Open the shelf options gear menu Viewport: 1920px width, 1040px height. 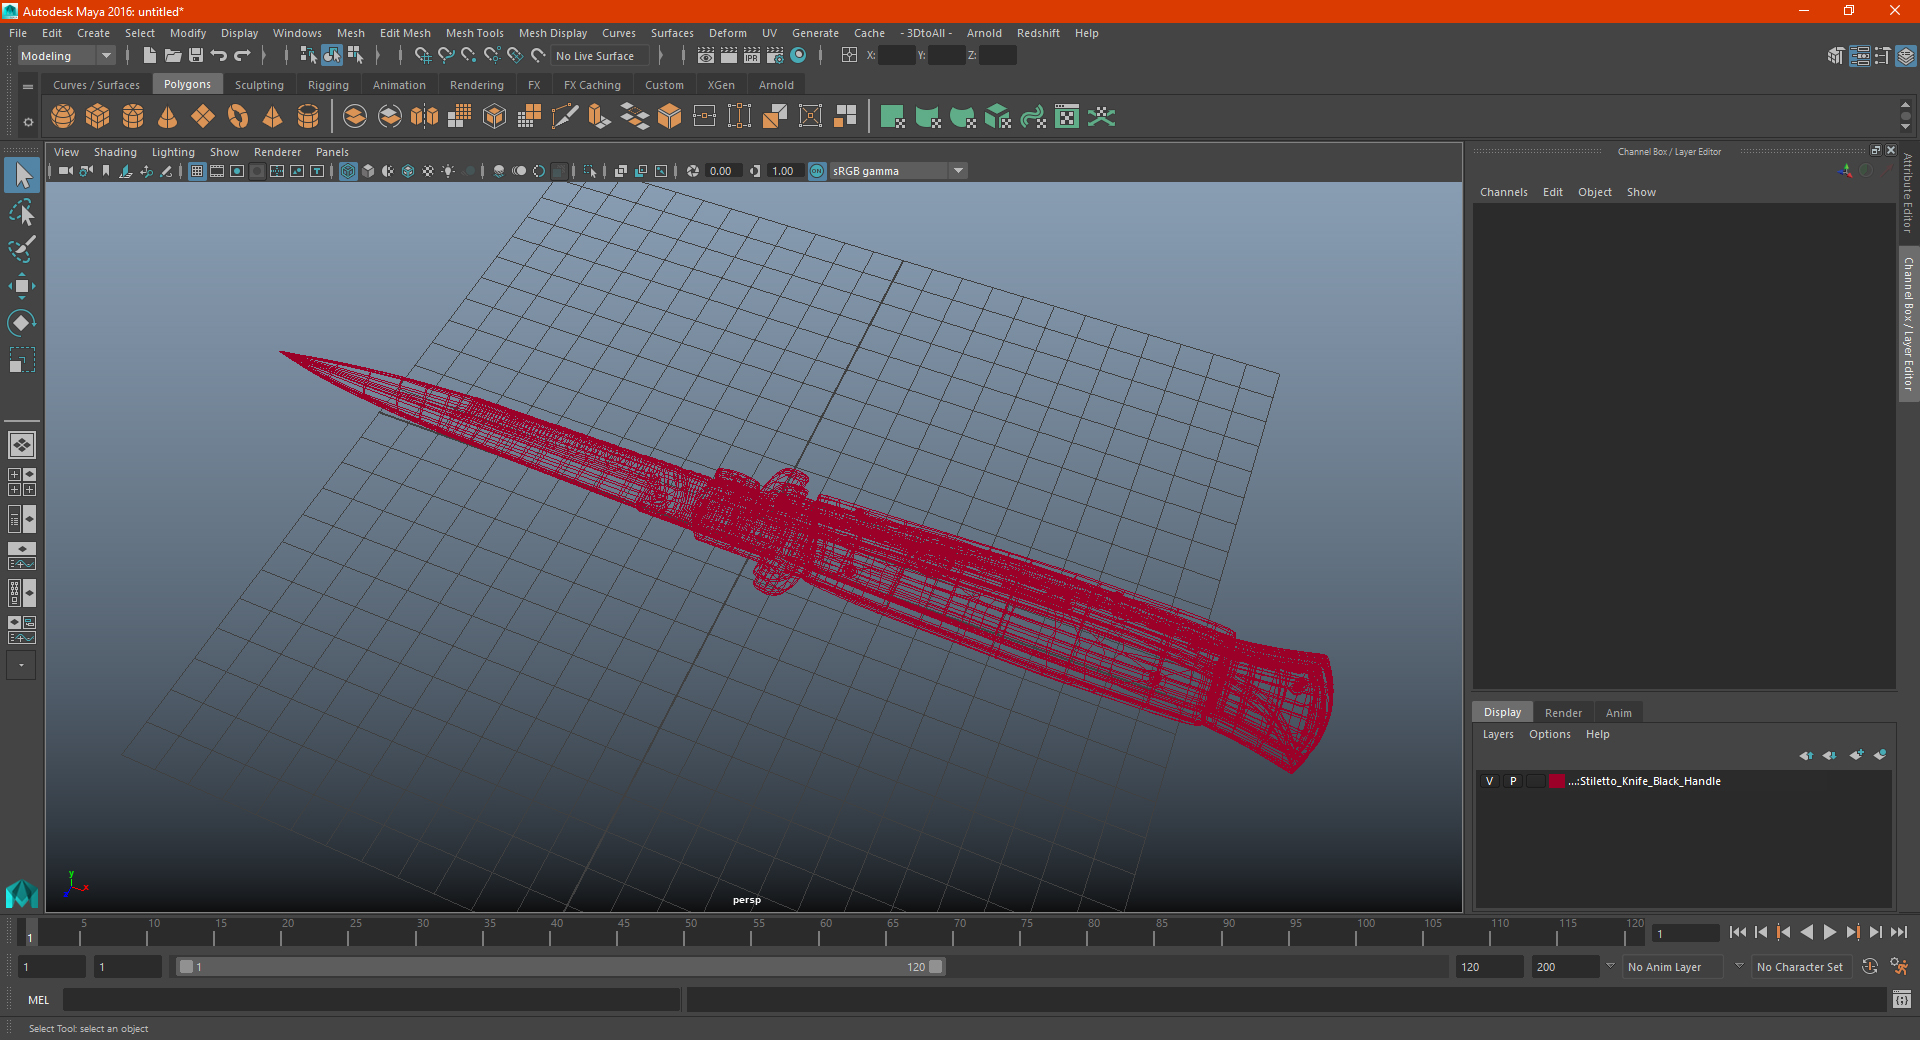pos(28,123)
